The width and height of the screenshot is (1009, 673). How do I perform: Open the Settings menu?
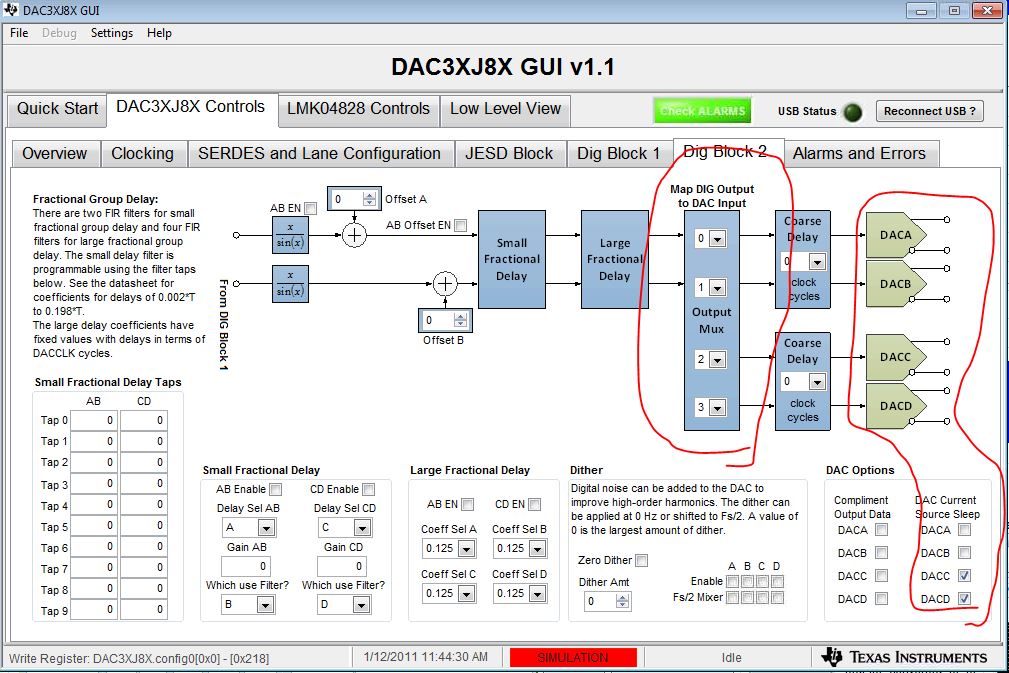(x=111, y=33)
